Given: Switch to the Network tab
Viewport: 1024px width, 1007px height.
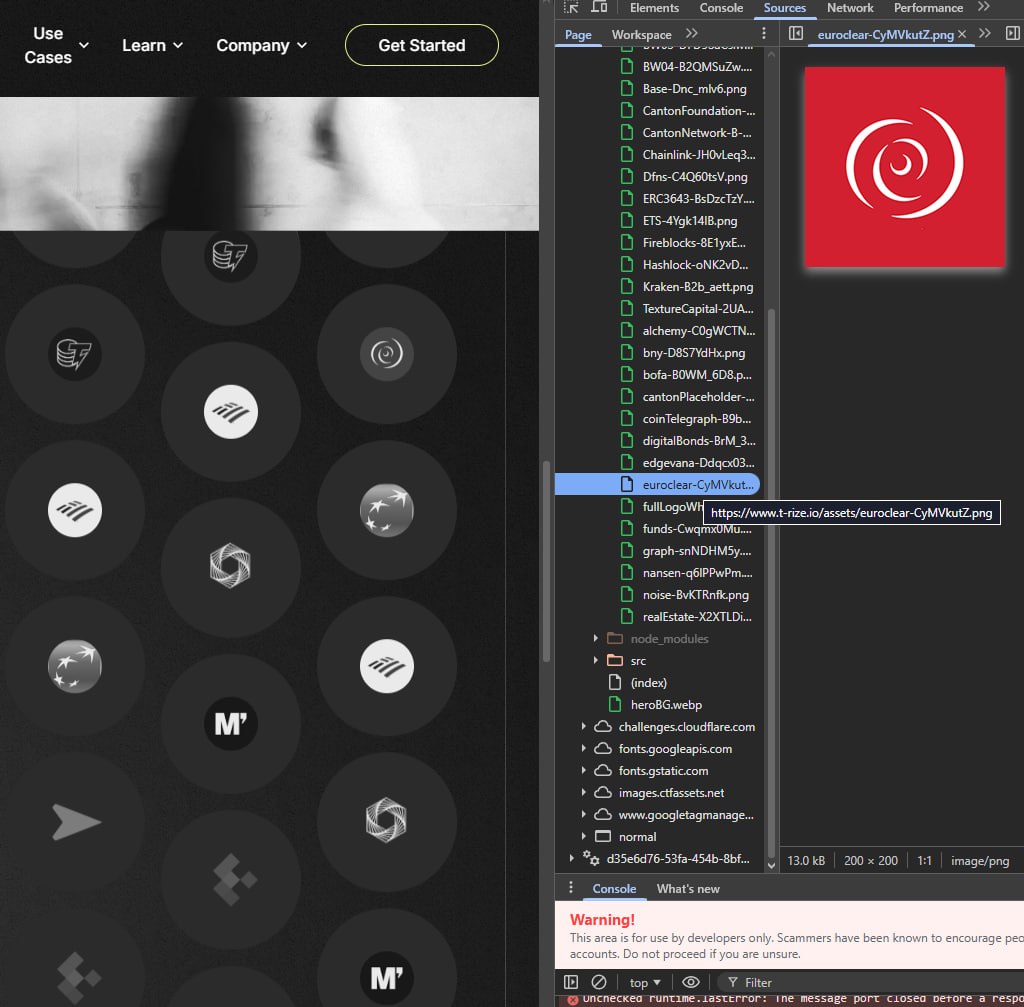Looking at the screenshot, I should (850, 8).
